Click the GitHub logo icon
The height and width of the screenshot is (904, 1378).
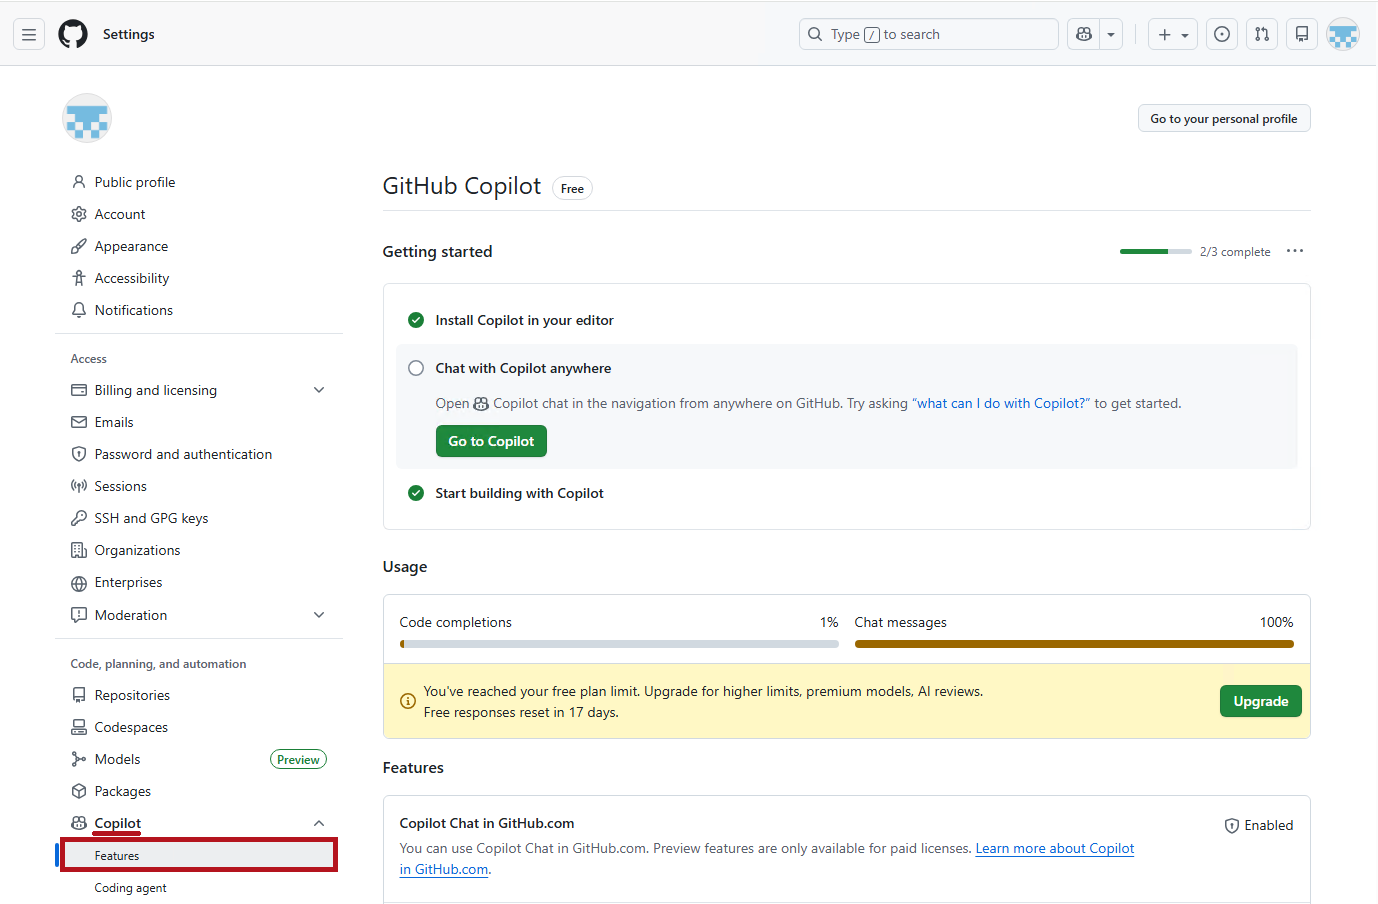pos(73,34)
